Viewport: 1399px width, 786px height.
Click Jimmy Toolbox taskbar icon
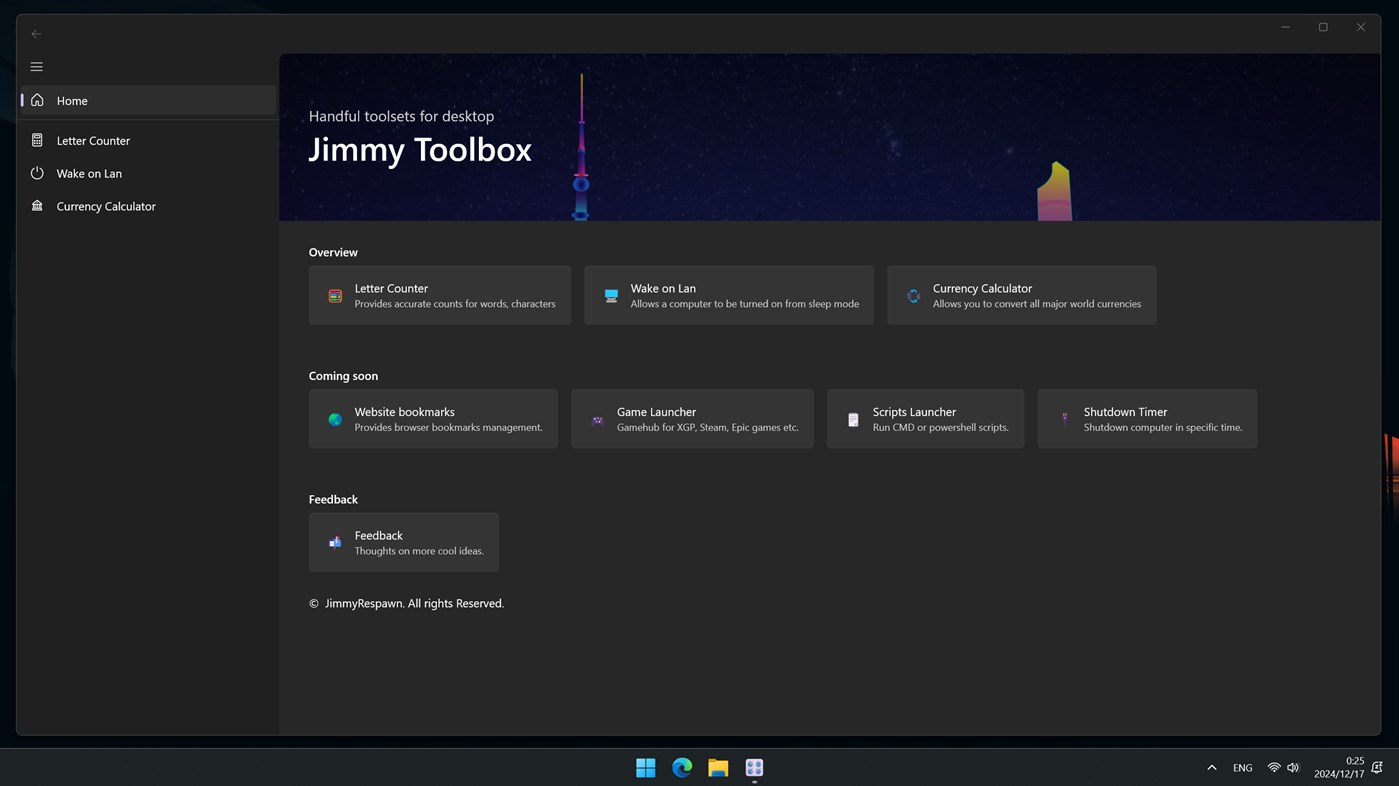coord(754,768)
